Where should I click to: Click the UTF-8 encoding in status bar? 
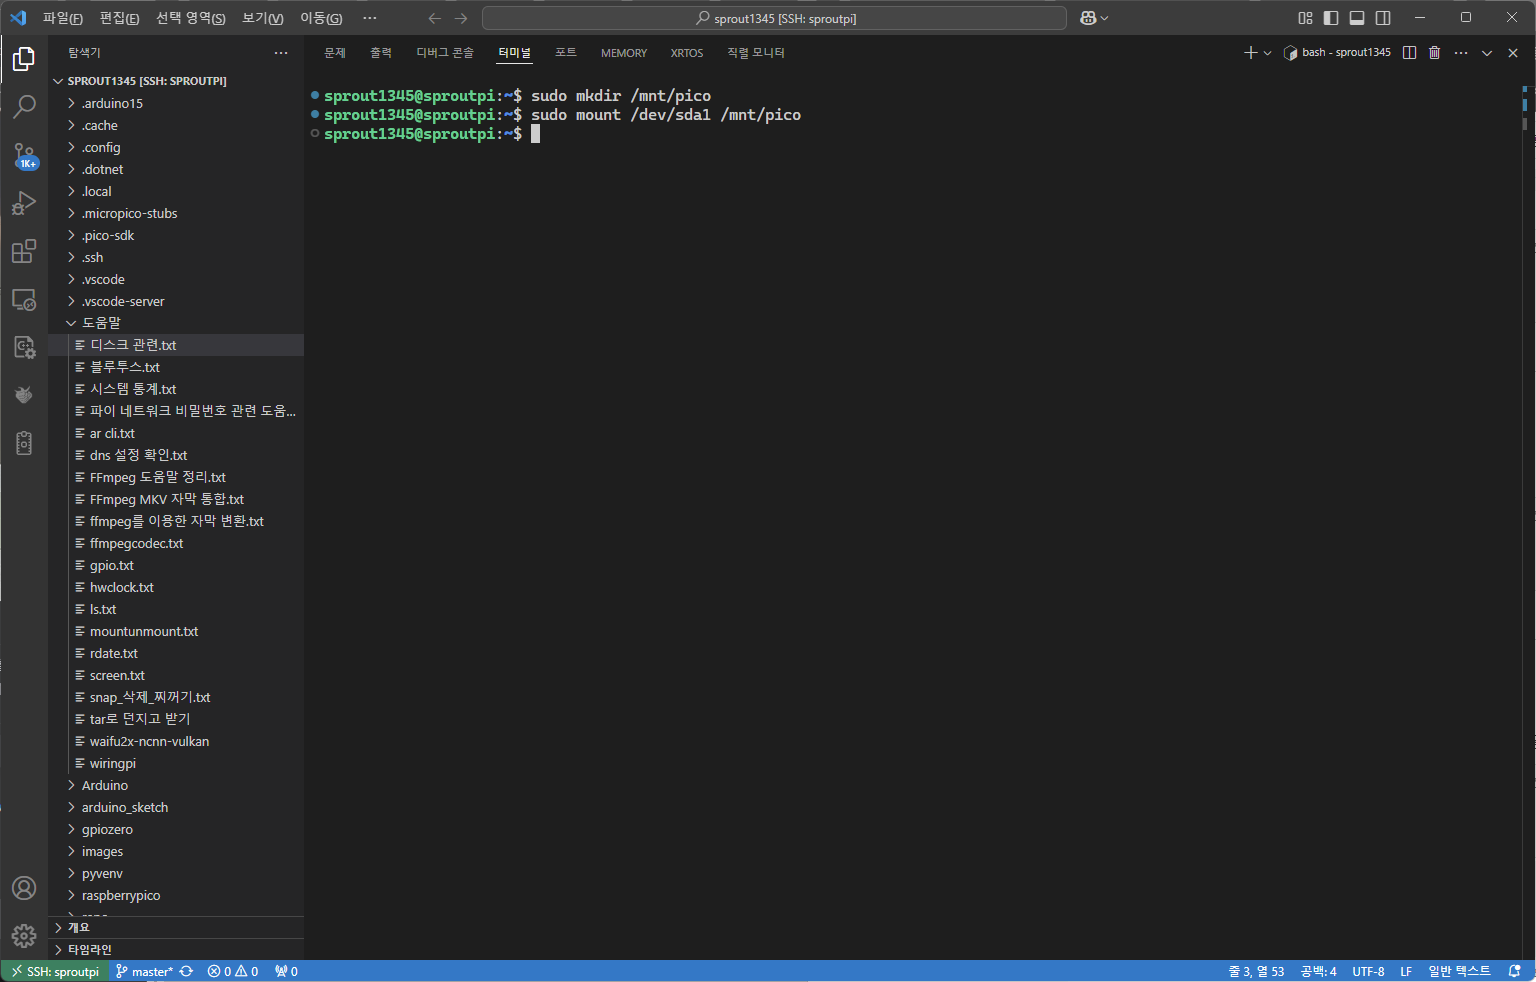1368,971
